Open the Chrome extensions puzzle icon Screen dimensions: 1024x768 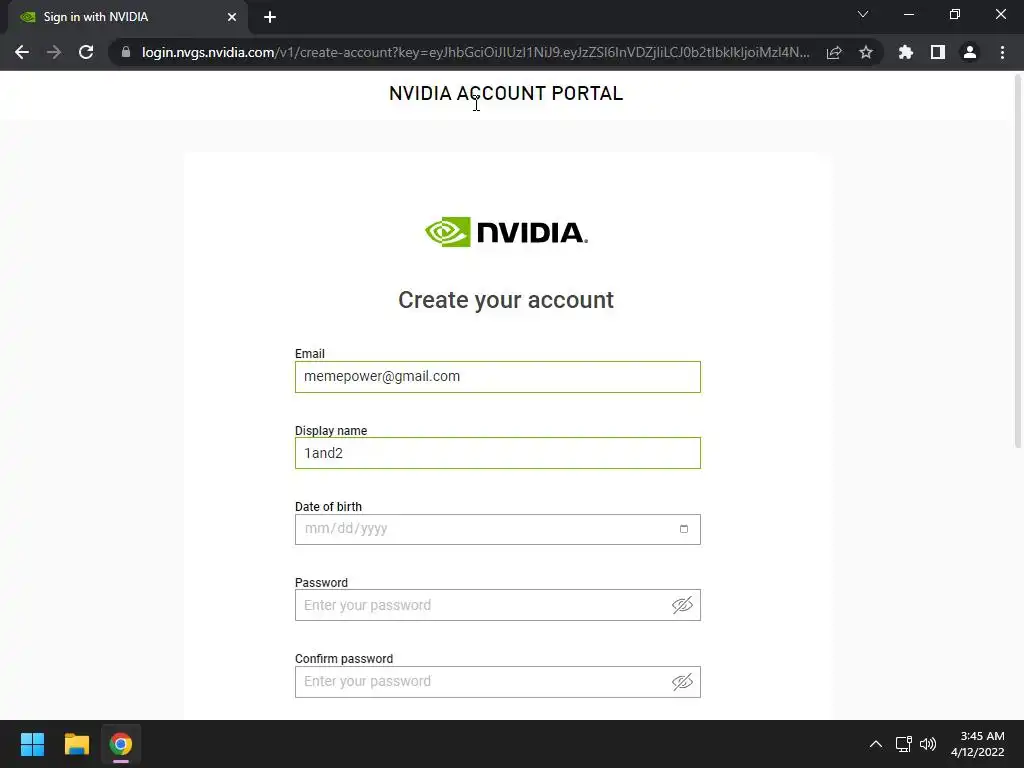point(906,52)
